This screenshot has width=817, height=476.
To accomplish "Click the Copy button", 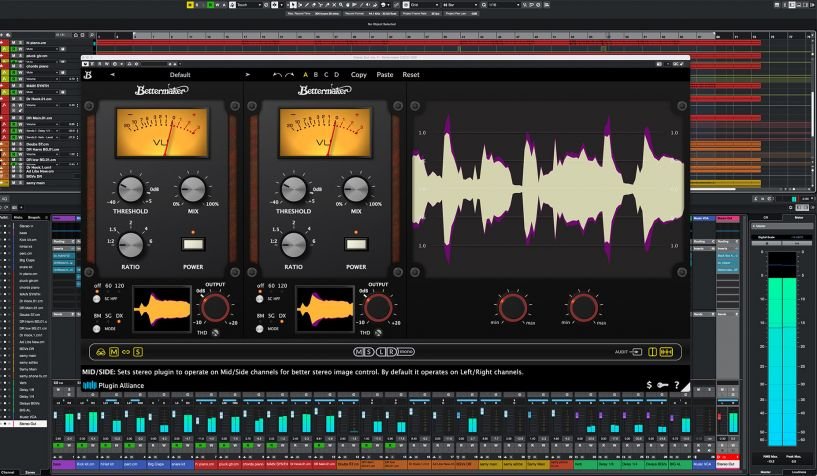I will coord(358,75).
